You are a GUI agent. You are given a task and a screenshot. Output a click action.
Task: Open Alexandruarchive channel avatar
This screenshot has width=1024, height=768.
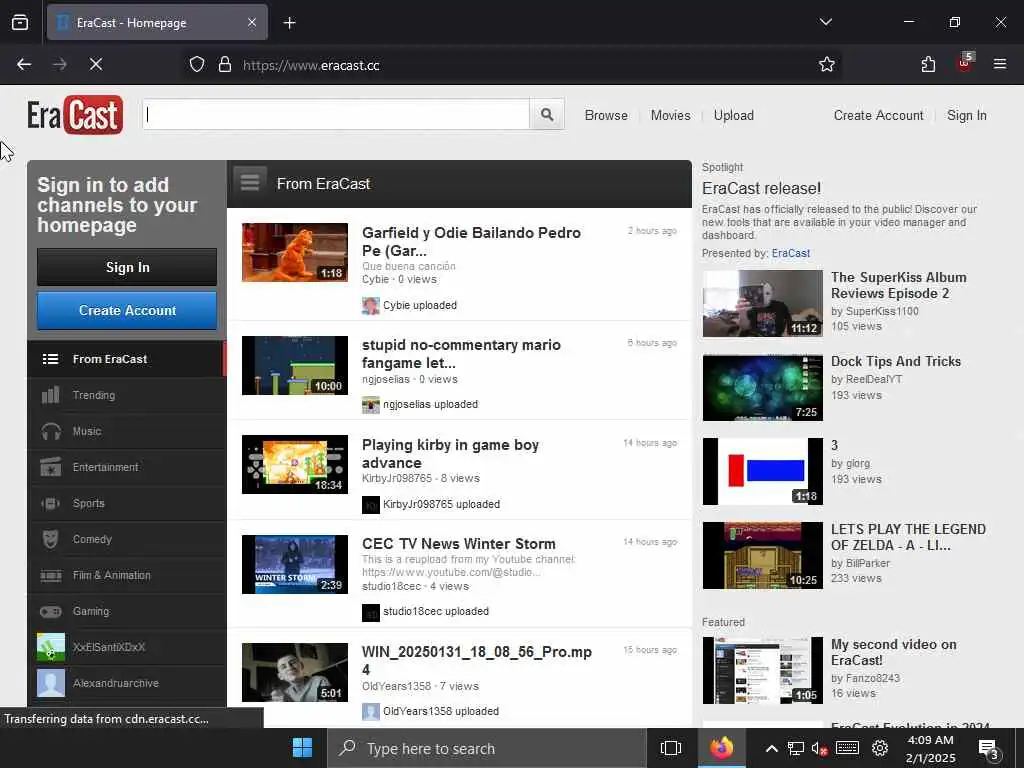pyautogui.click(x=51, y=683)
